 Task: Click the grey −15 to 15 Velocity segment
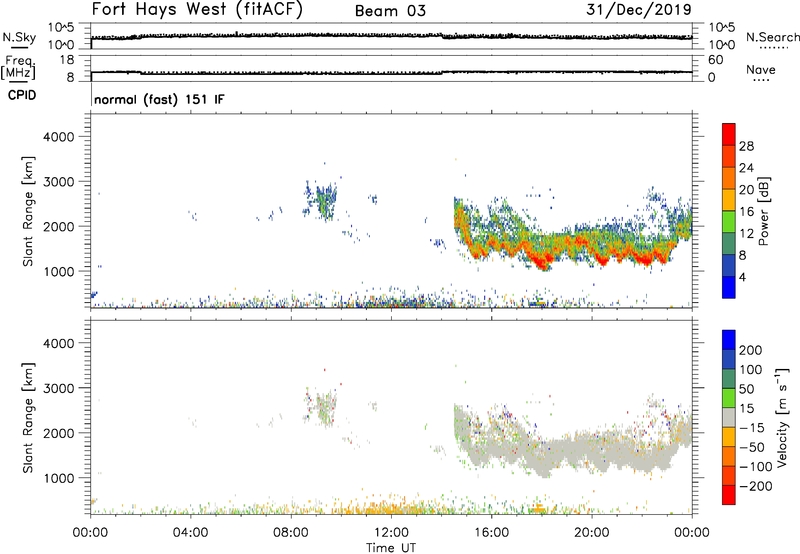click(729, 417)
